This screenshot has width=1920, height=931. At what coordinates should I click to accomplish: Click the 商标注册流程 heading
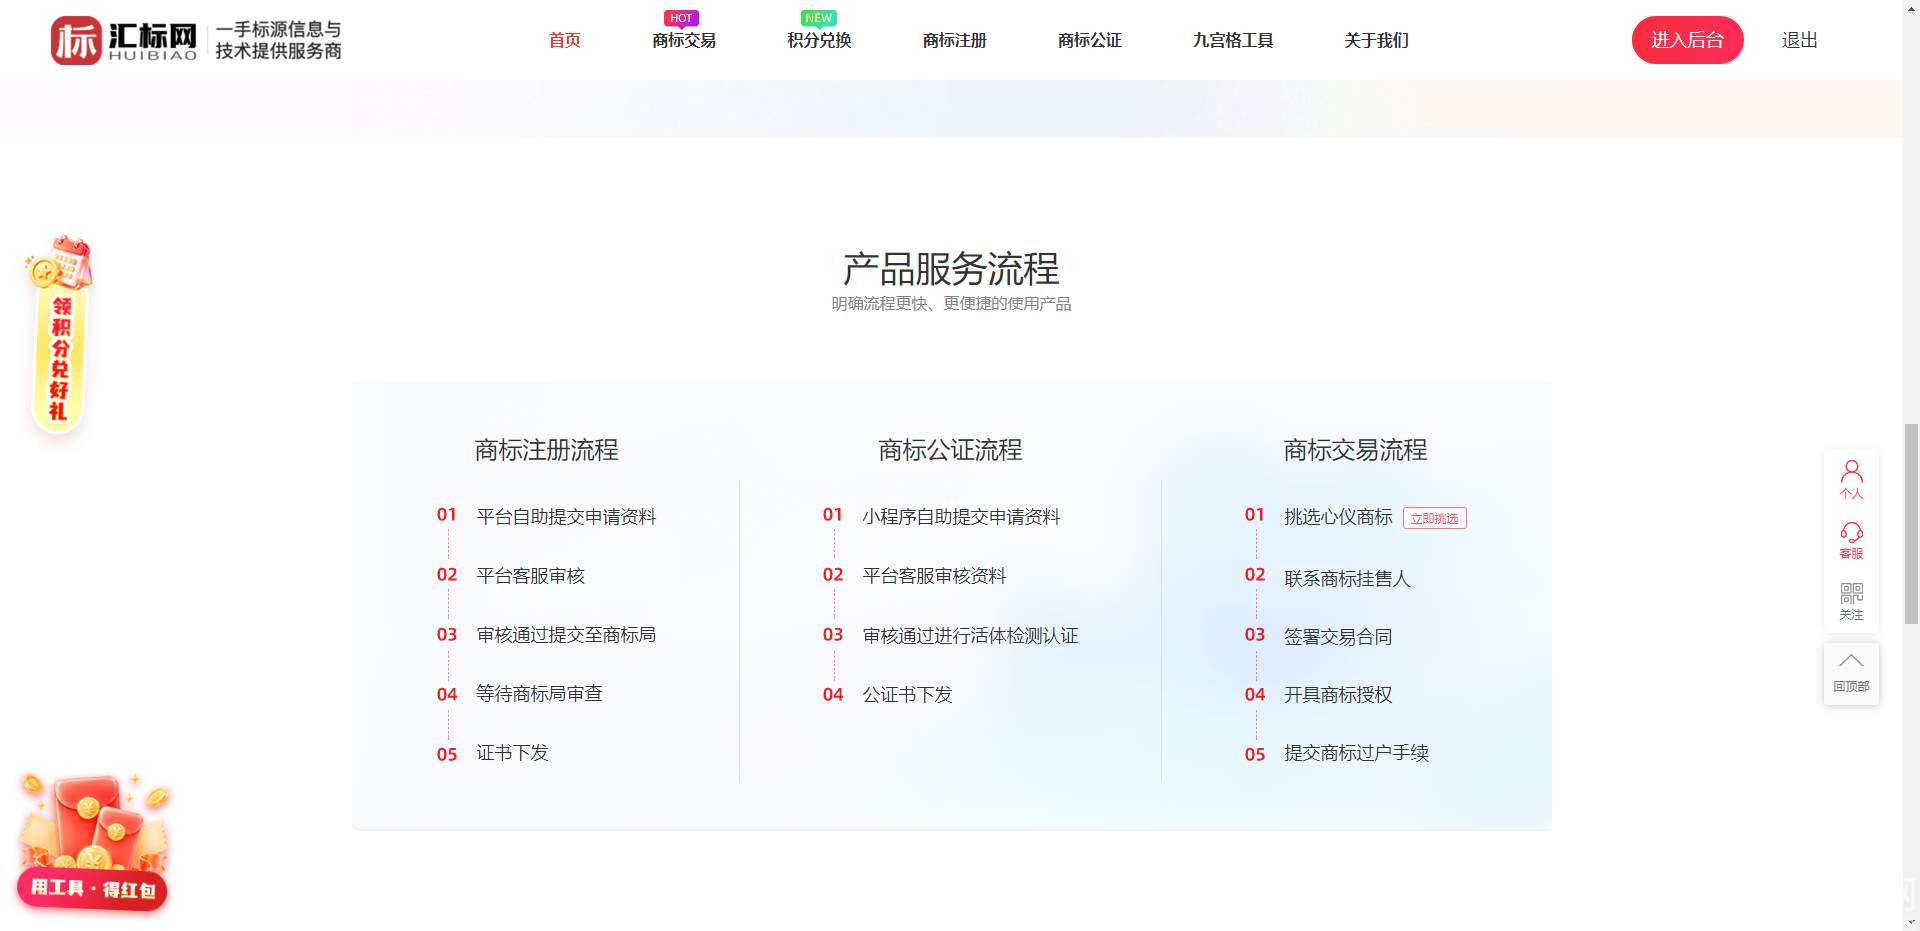[x=546, y=450]
